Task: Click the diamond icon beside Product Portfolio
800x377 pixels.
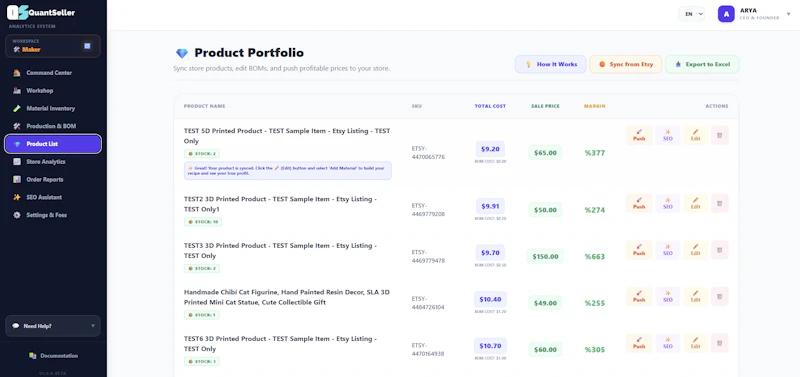Action: coord(182,53)
